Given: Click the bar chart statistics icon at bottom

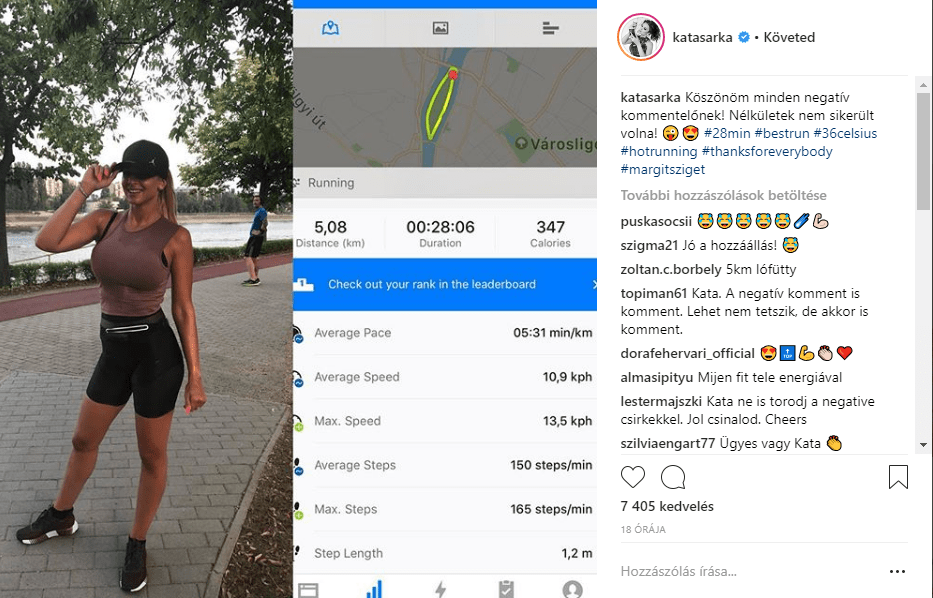Looking at the screenshot, I should pos(374,589).
